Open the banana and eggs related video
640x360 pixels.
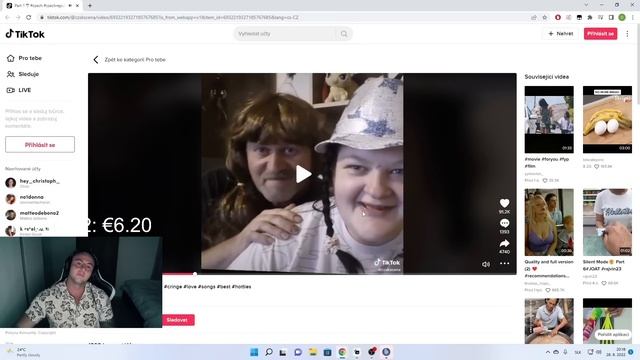[607, 120]
